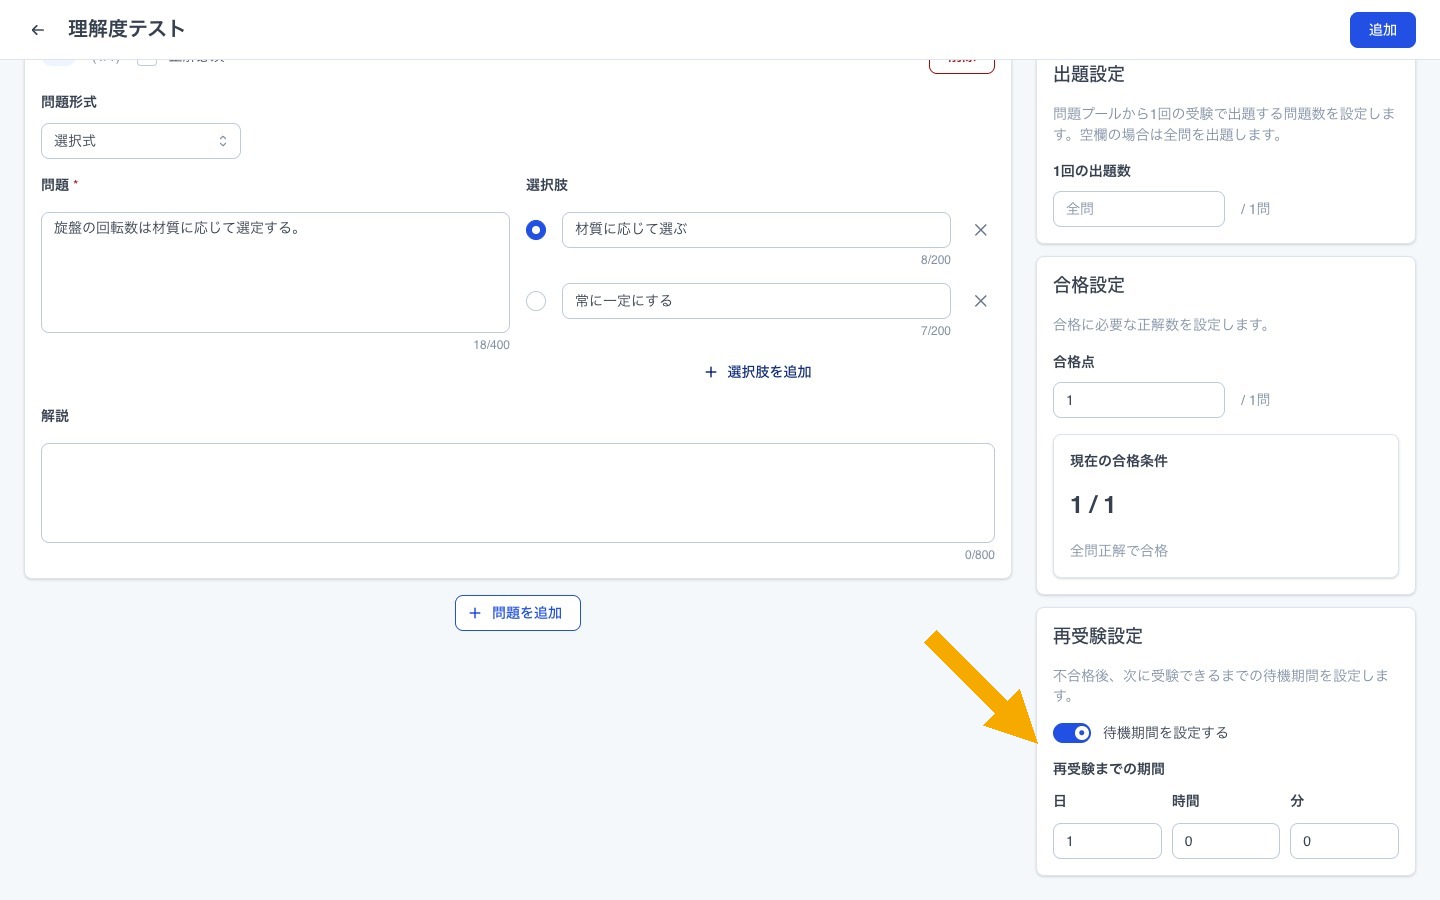Open the 問題形式 dropdown
The width and height of the screenshot is (1440, 900).
141,141
